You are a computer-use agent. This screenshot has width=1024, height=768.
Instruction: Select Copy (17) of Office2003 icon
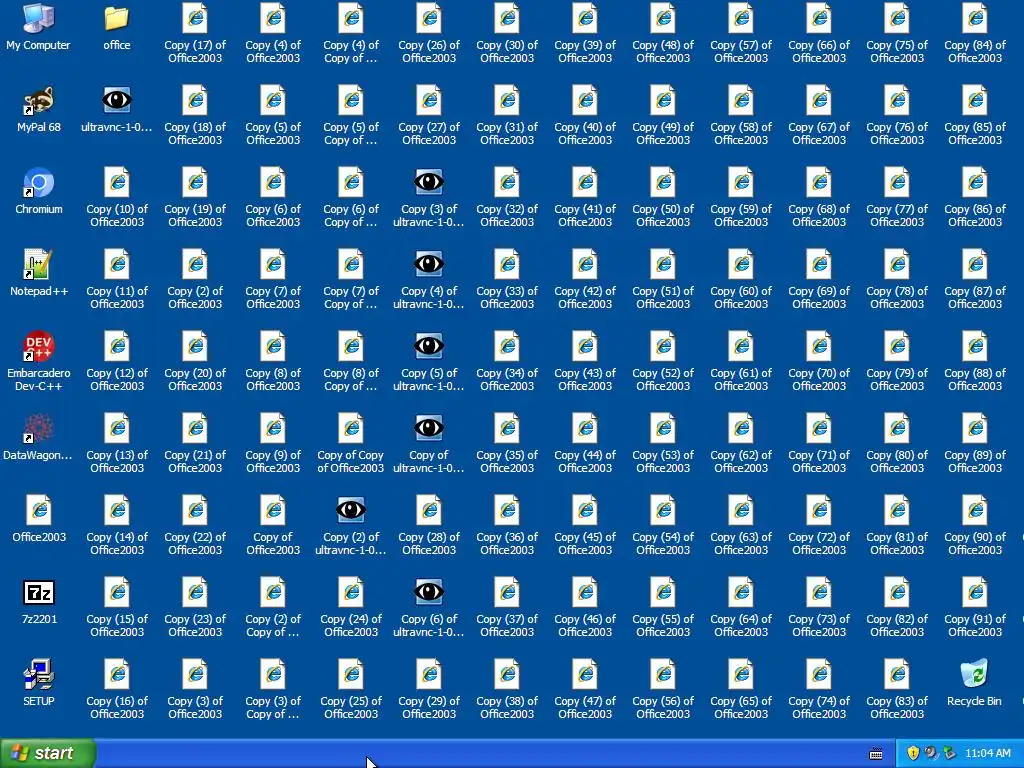click(195, 18)
